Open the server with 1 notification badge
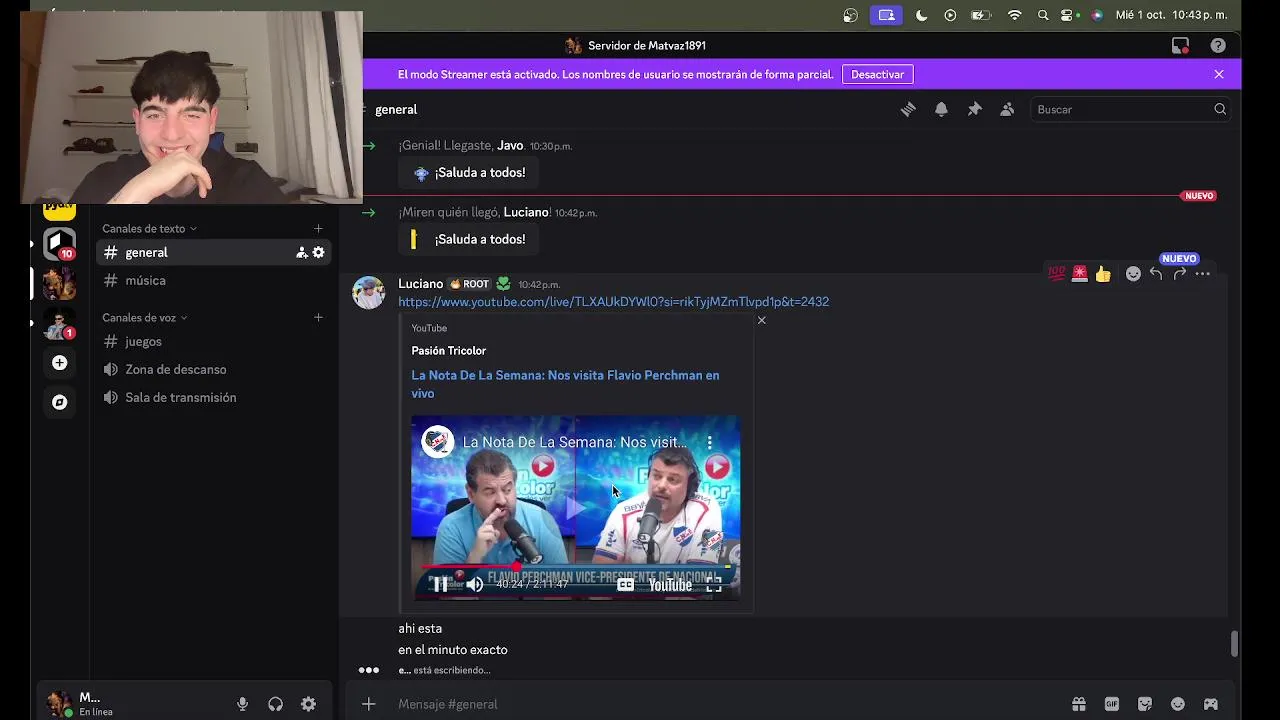Viewport: 1280px width, 720px height. 59,326
